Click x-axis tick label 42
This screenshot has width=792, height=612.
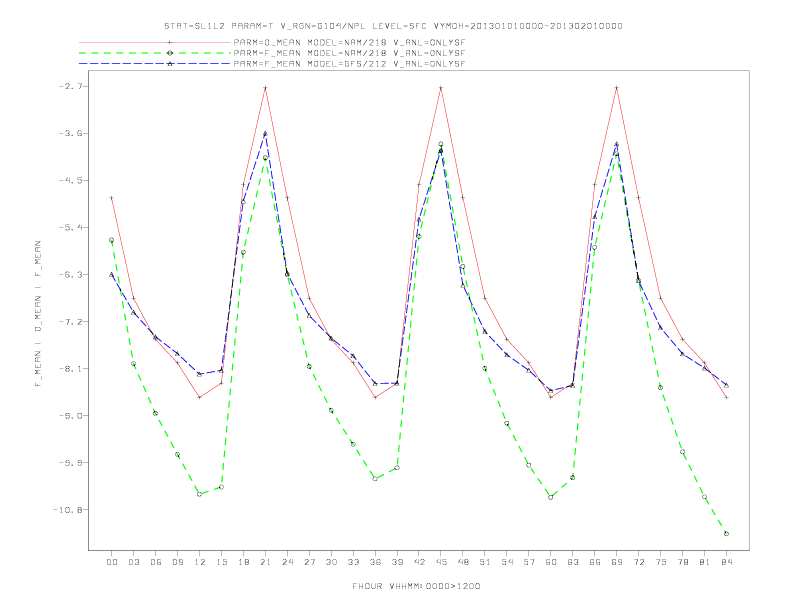(419, 562)
